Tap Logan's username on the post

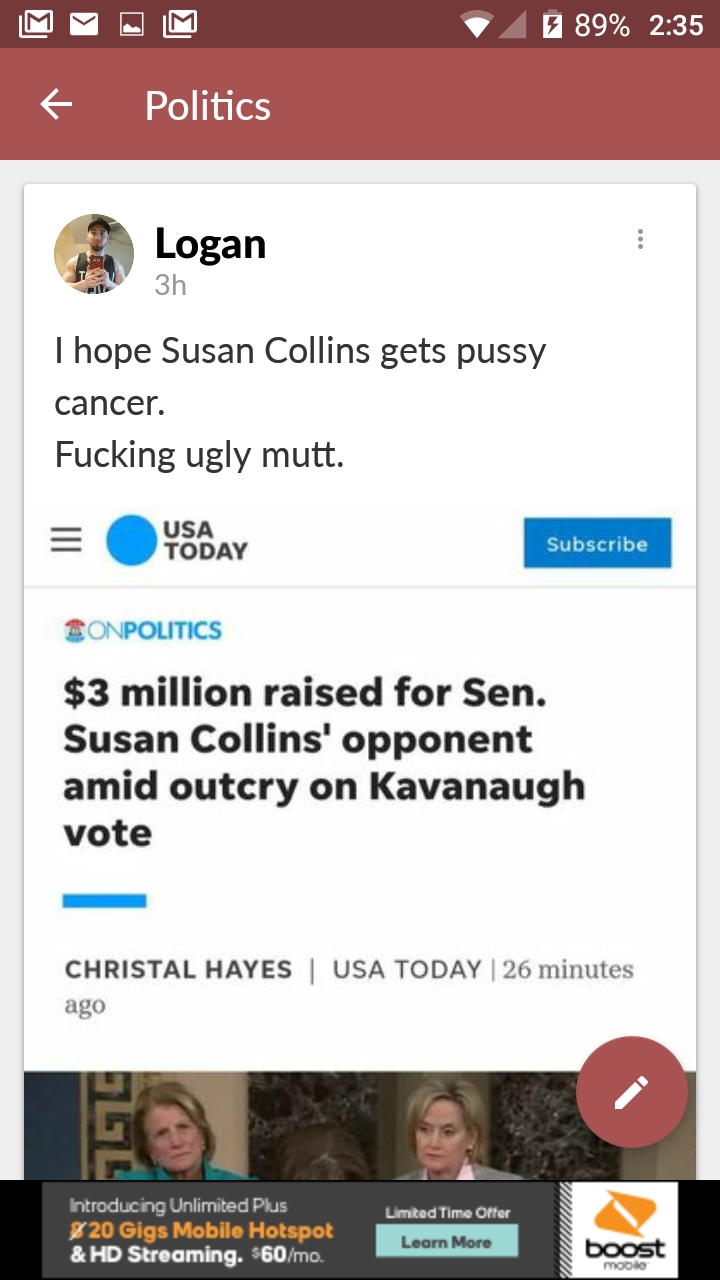(210, 243)
